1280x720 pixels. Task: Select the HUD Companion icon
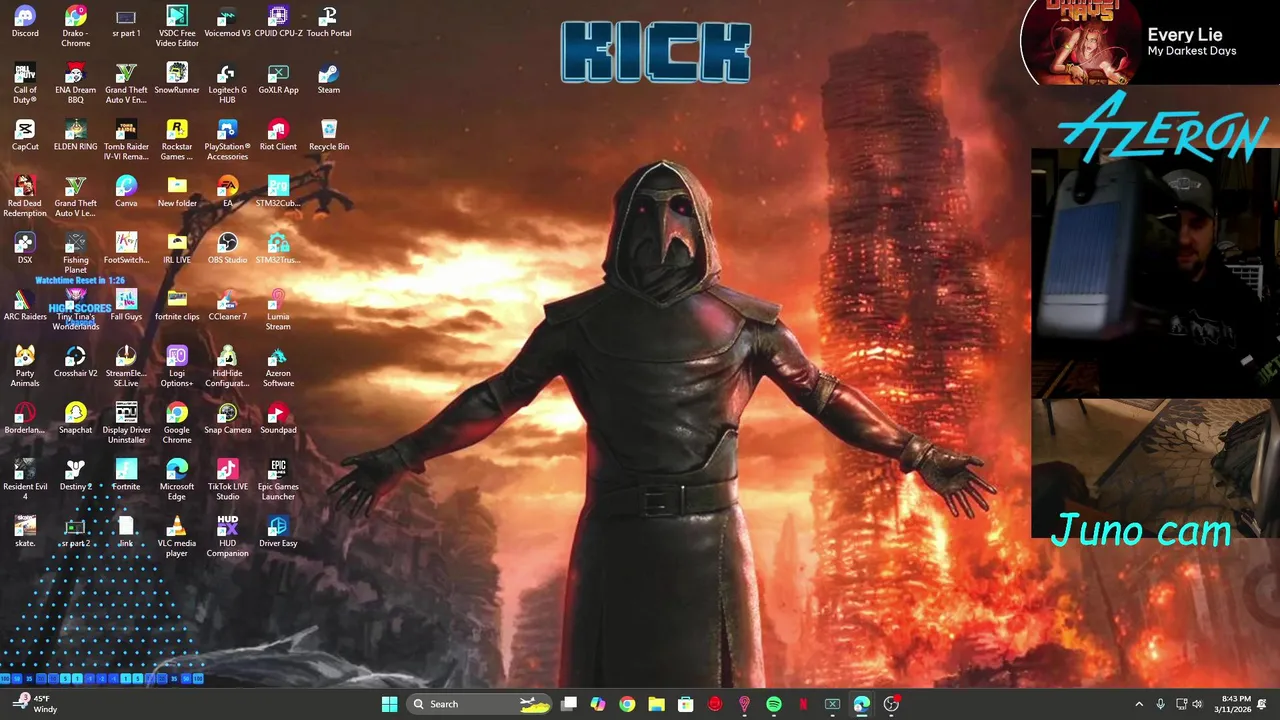227,538
